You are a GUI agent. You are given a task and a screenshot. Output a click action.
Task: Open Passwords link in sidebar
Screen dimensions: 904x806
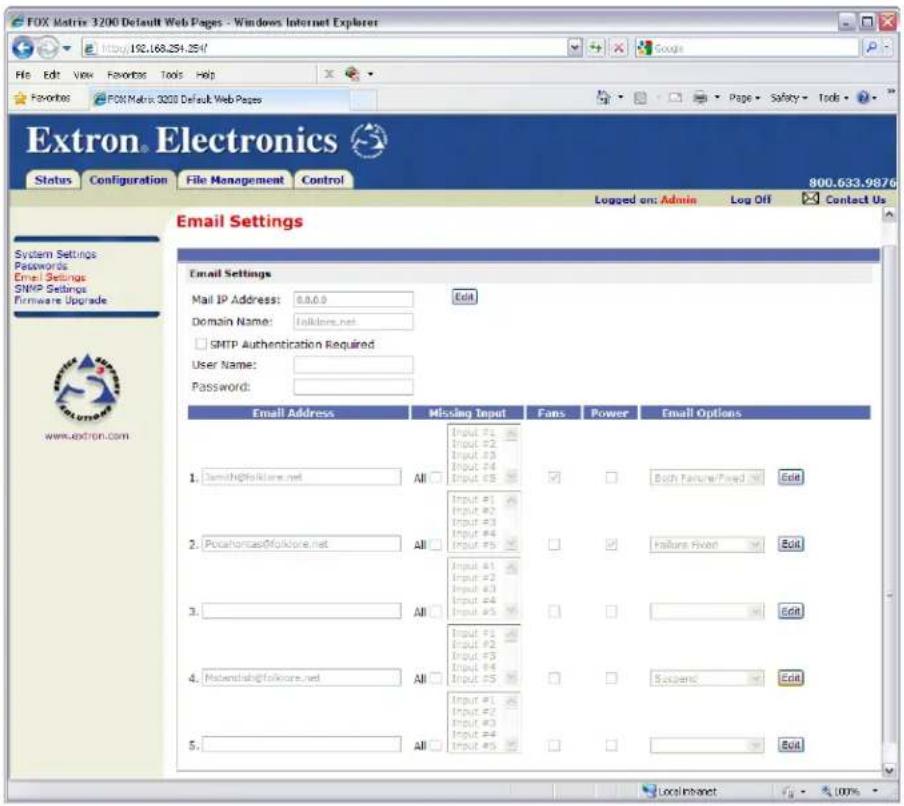coord(41,265)
